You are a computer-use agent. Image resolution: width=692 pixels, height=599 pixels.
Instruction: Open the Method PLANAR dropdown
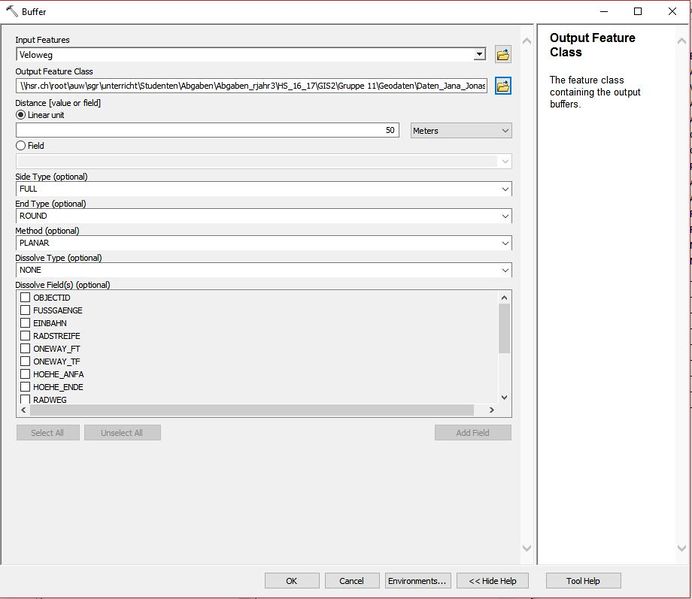264,243
